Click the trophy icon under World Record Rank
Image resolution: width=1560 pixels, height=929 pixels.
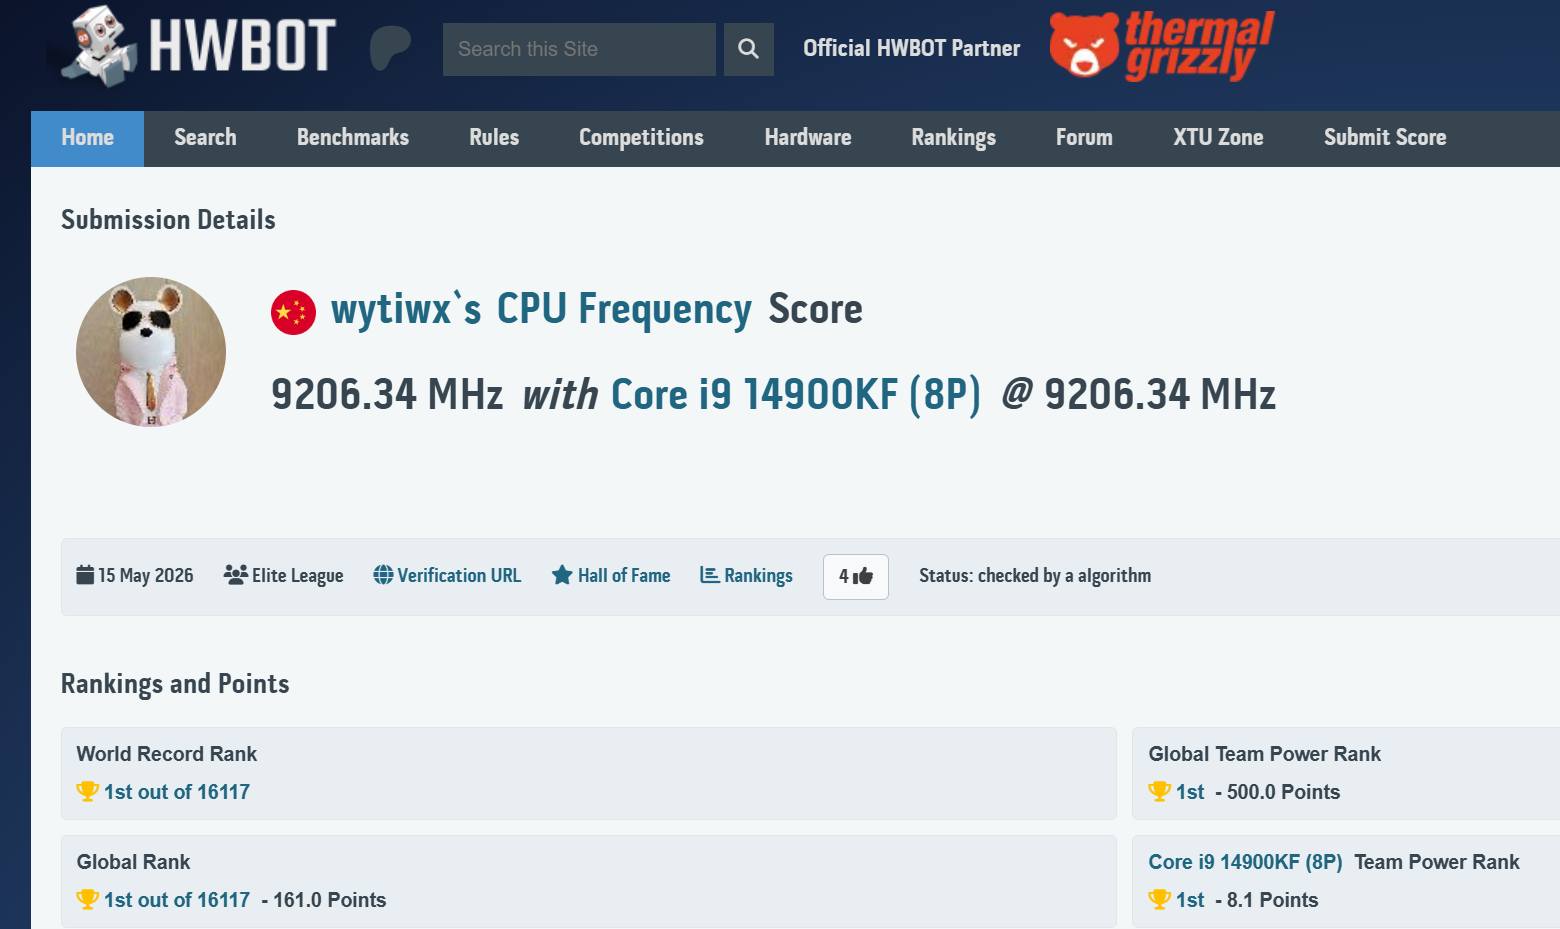pyautogui.click(x=88, y=792)
